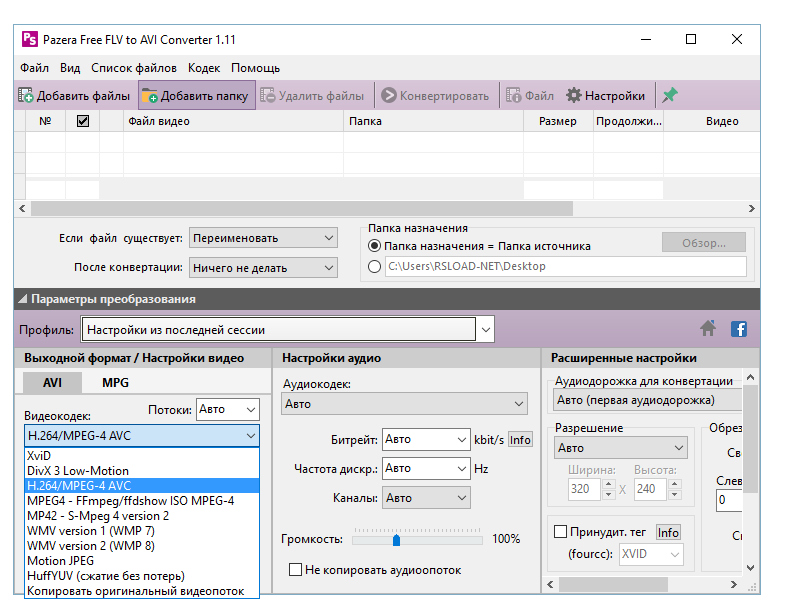Viewport: 791px width, 609px height.
Task: Toggle the header checkbox in file list
Action: (x=83, y=121)
